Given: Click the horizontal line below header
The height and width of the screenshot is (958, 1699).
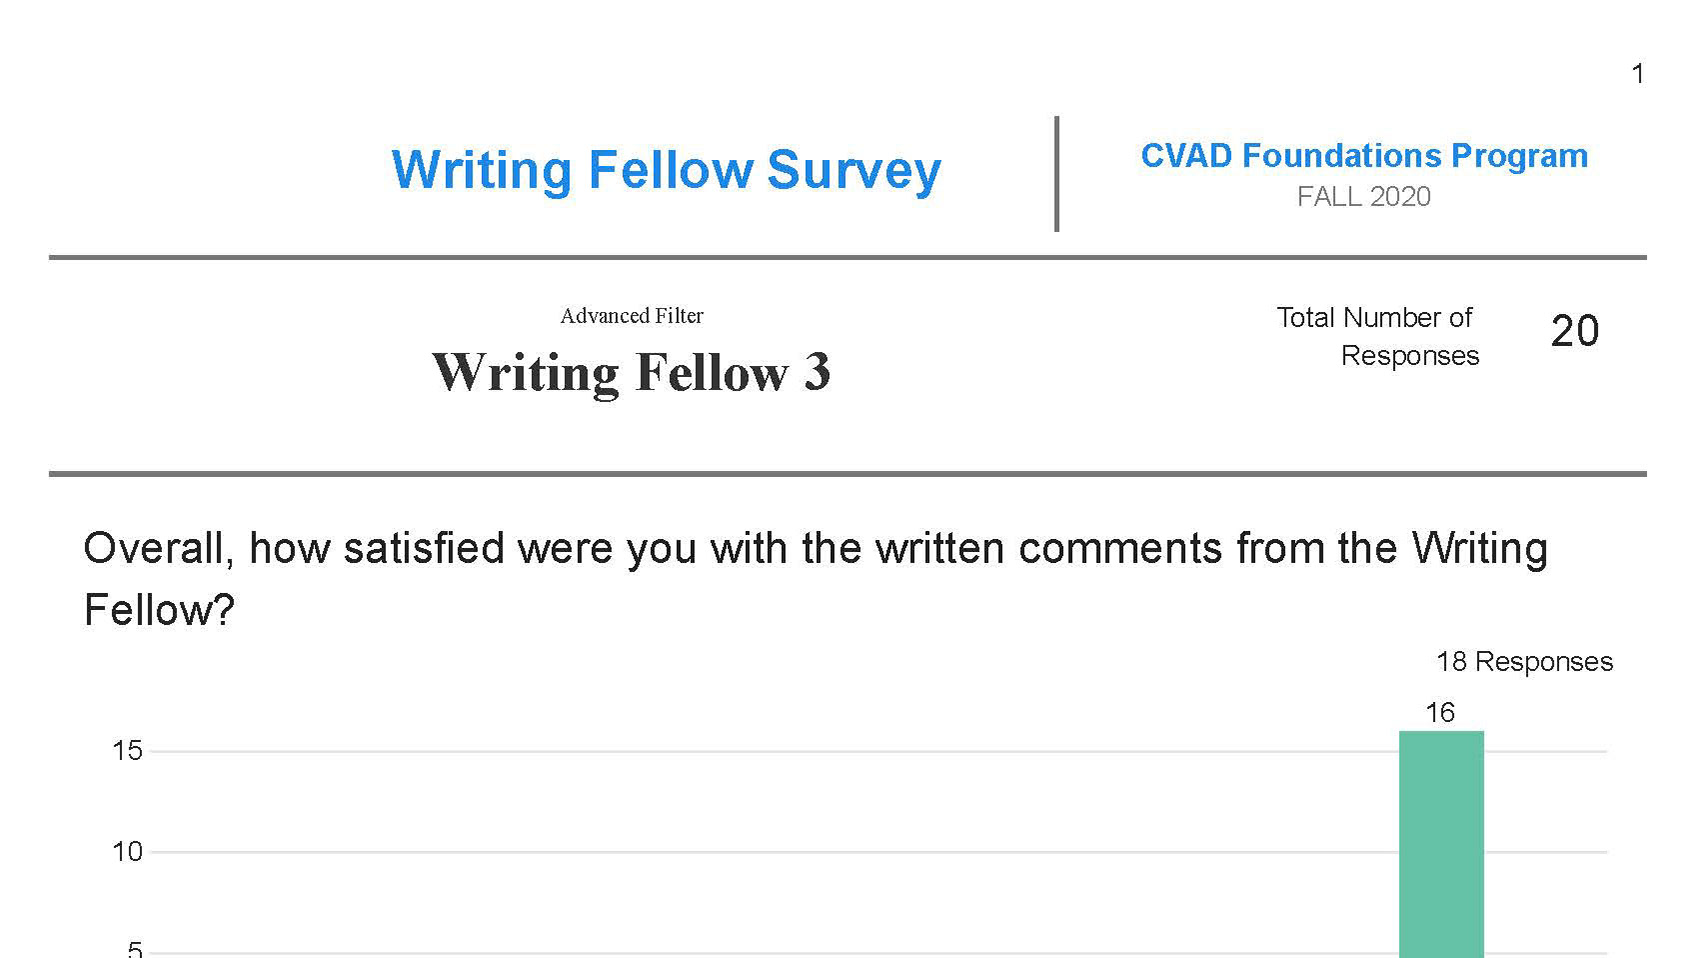Looking at the screenshot, I should pos(848,258).
